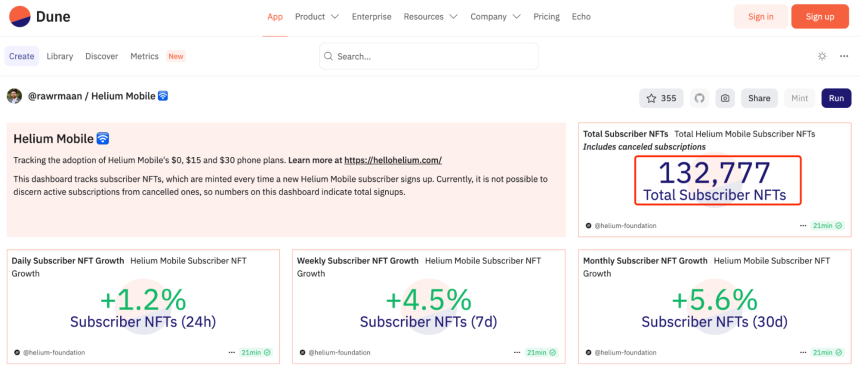This screenshot has width=860, height=372.
Task: Open options menu on Monthly Growth card
Action: pos(803,352)
